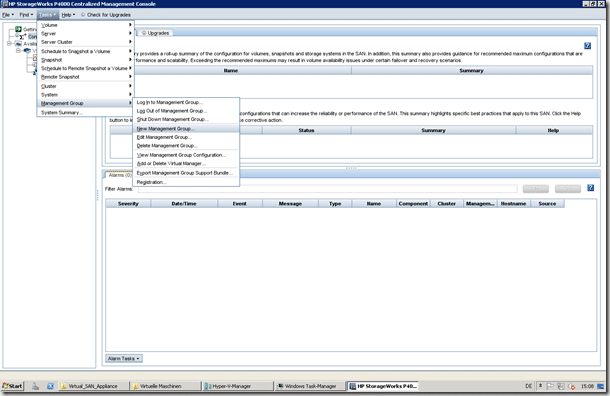Open the Alarm Tasks dropdown
The height and width of the screenshot is (396, 610).
[124, 358]
